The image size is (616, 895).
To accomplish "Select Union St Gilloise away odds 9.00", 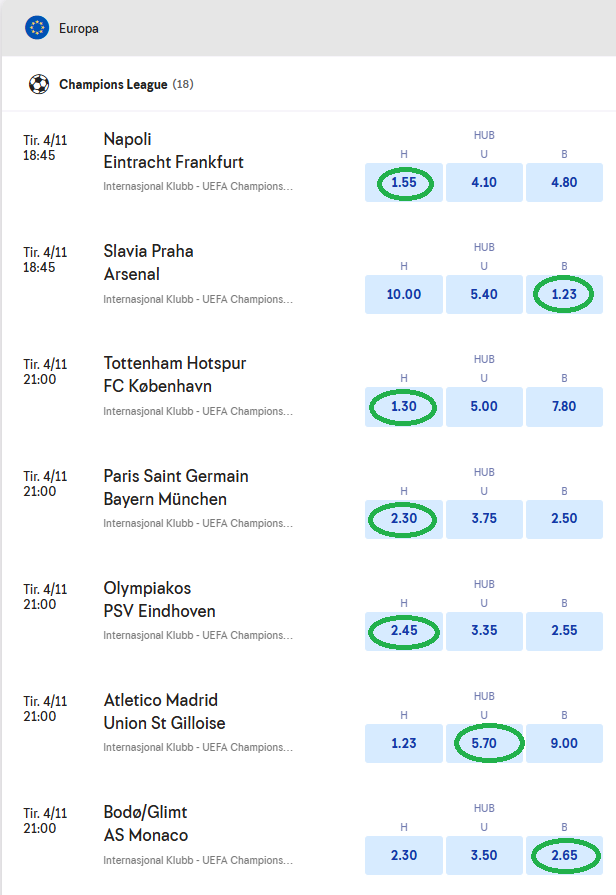I will coord(564,743).
